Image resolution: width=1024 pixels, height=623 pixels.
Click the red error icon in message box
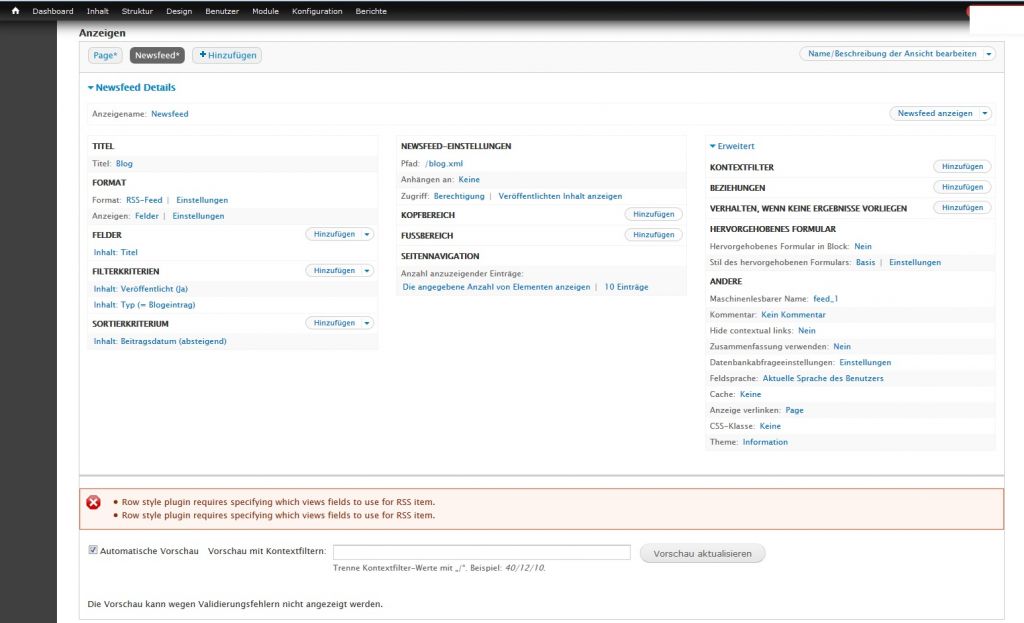coord(94,502)
